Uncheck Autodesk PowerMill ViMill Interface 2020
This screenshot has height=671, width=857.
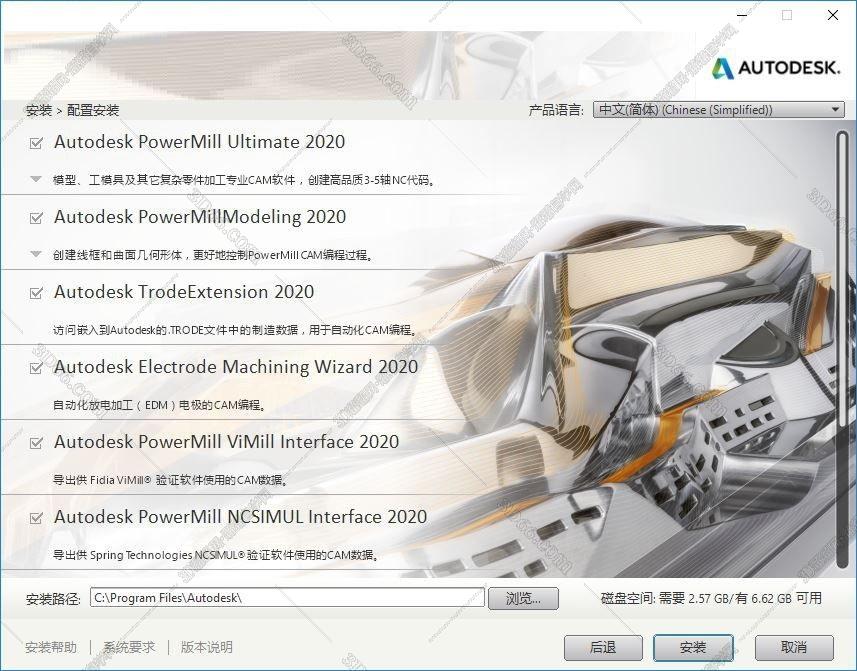pos(35,442)
